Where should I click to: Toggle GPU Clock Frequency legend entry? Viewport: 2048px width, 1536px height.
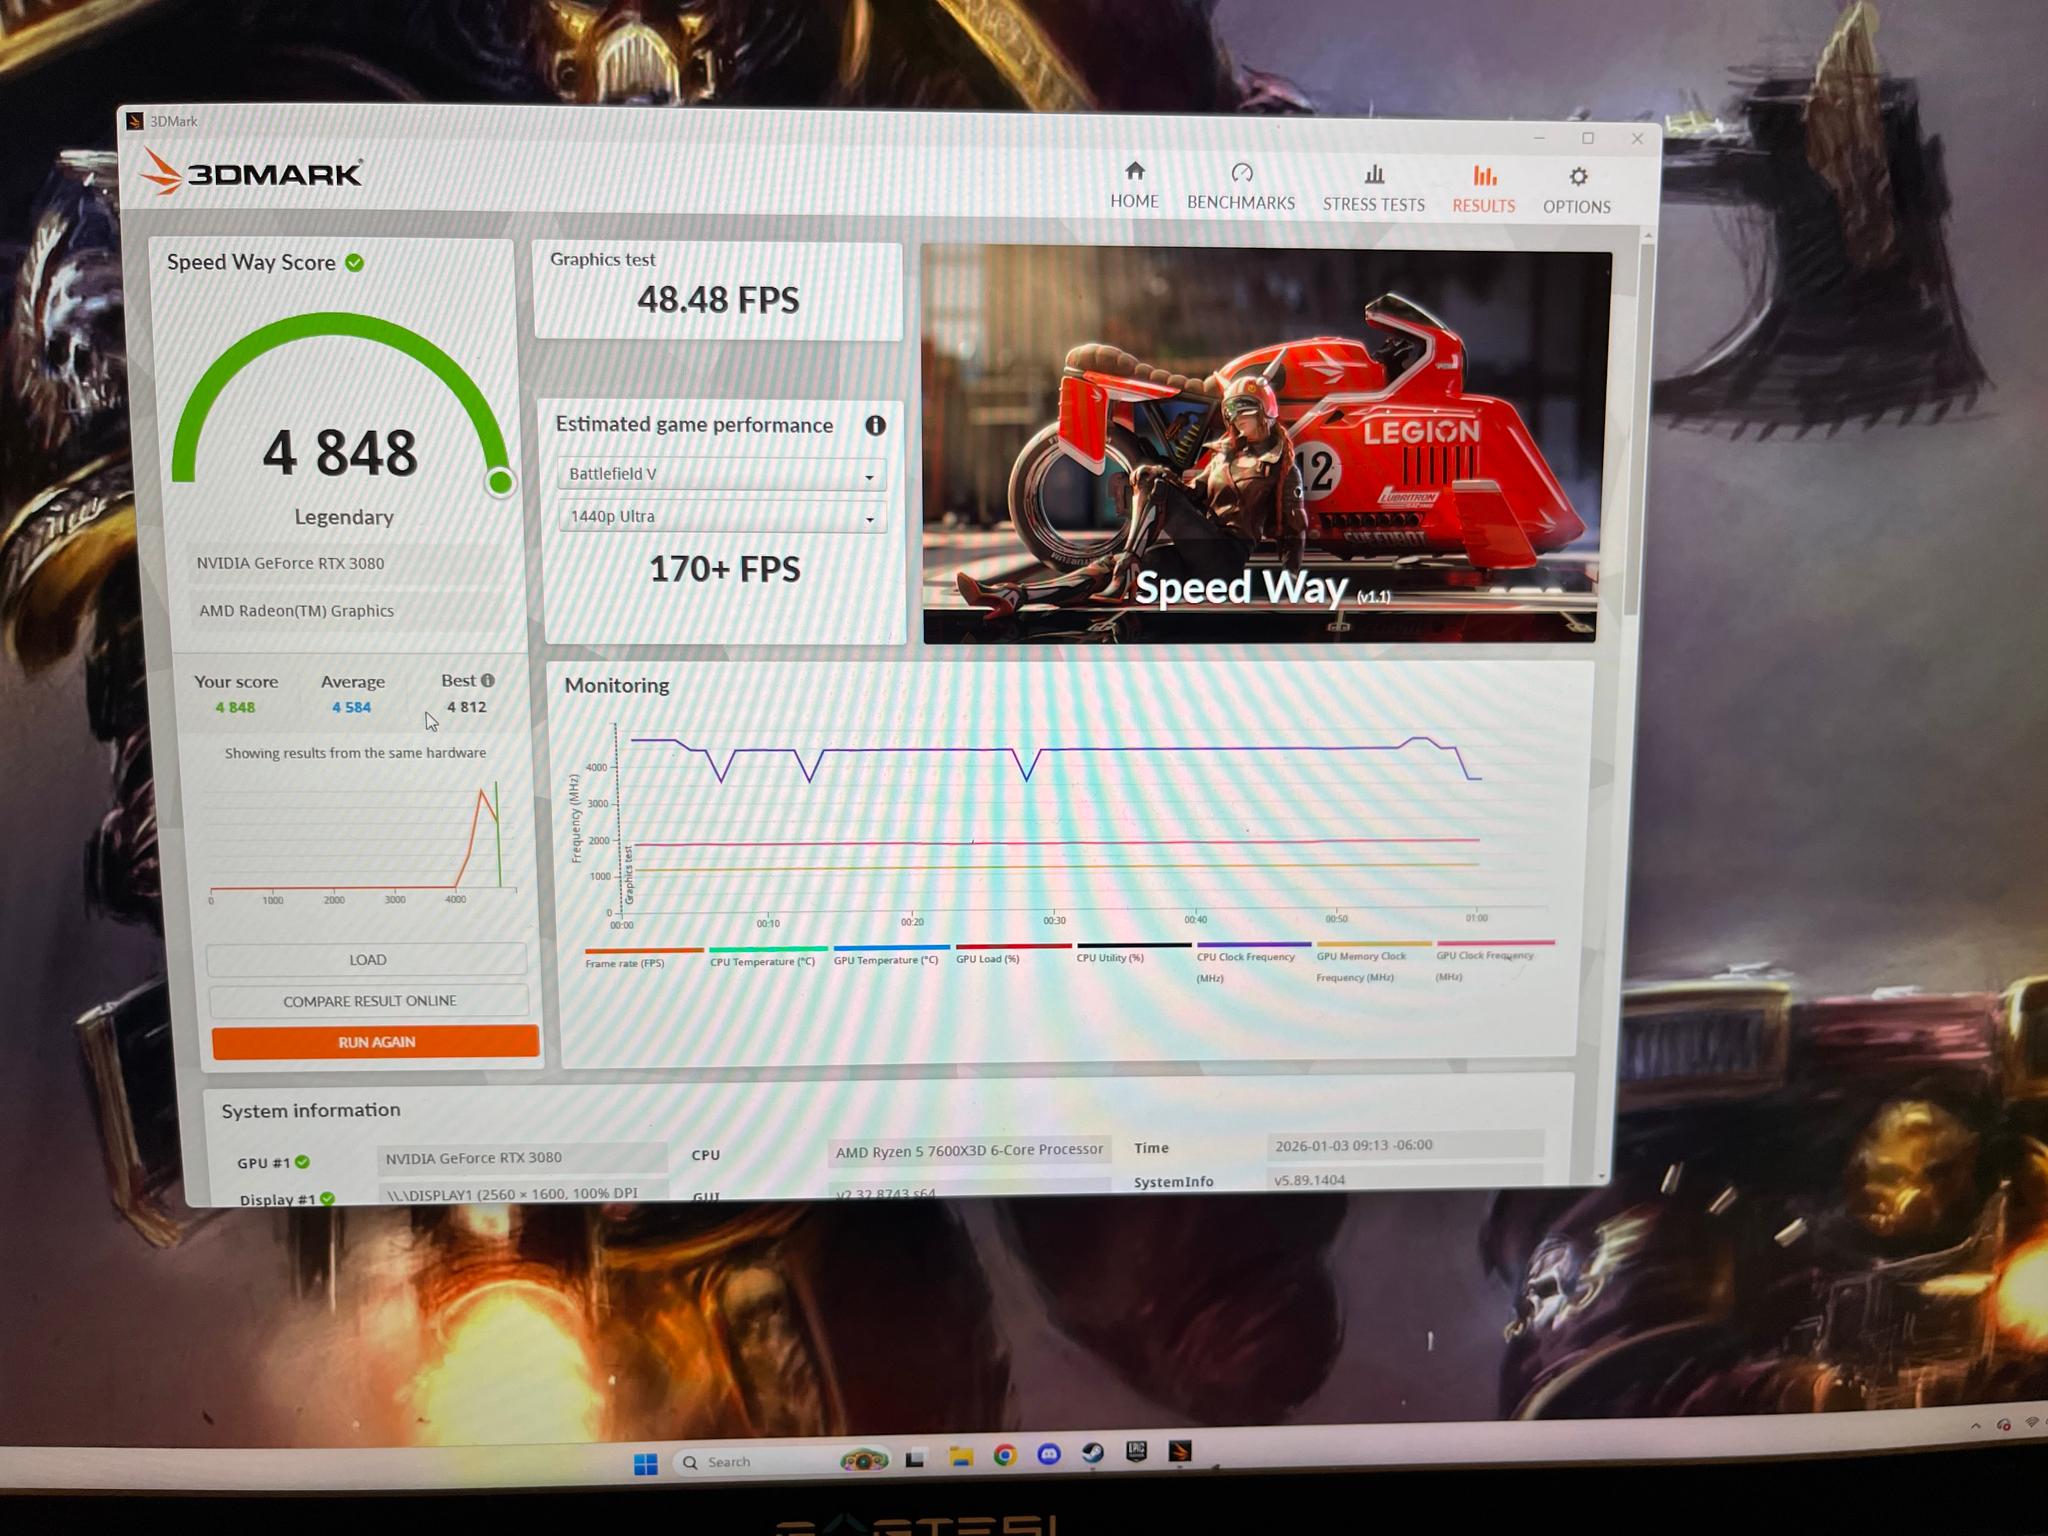(x=1494, y=960)
